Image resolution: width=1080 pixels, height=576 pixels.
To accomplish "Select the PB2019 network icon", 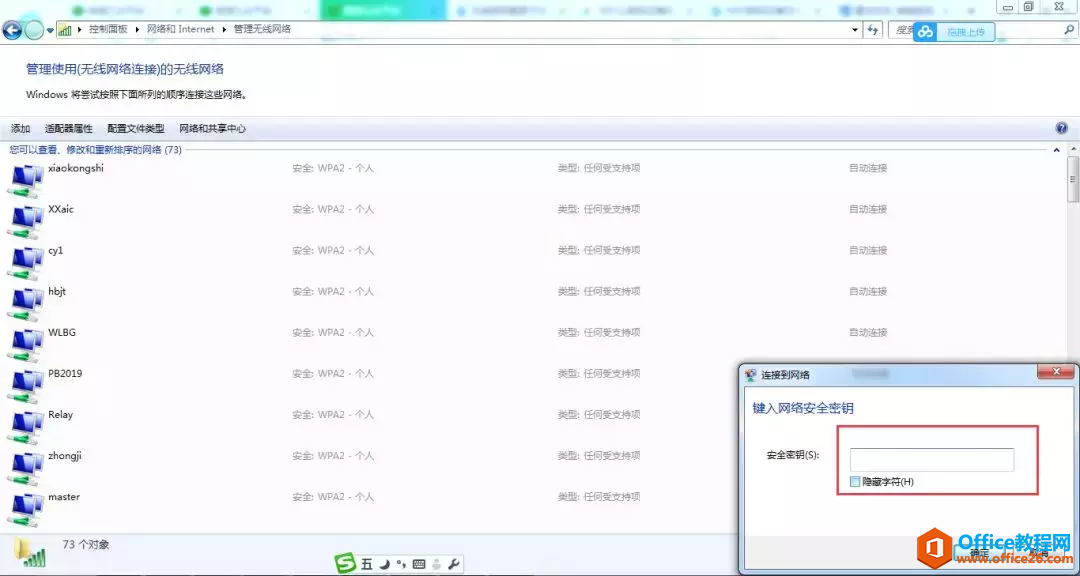I will 25,387.
